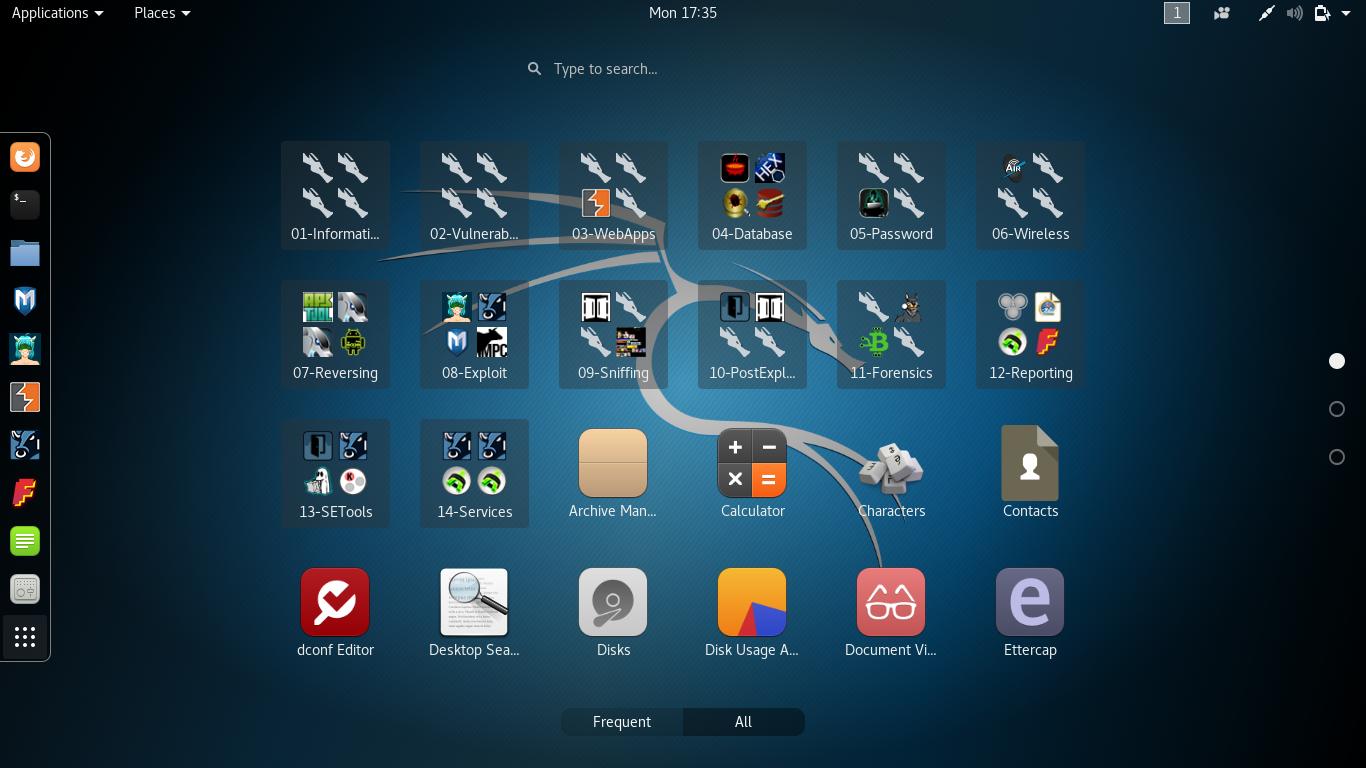
Task: Open Files from the dock
Action: (x=25, y=253)
